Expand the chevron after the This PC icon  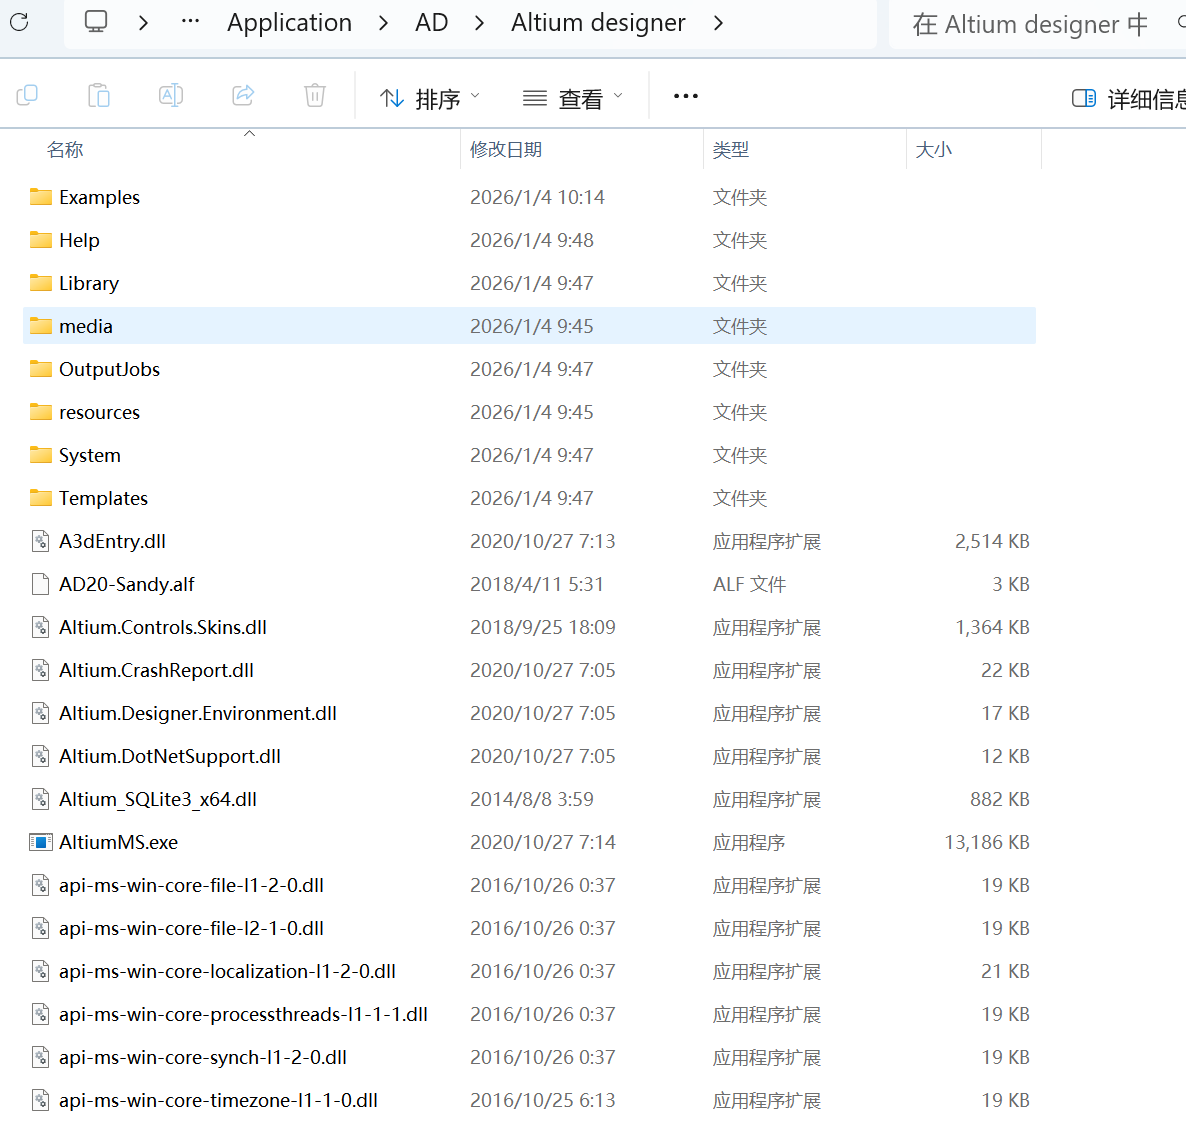(144, 23)
